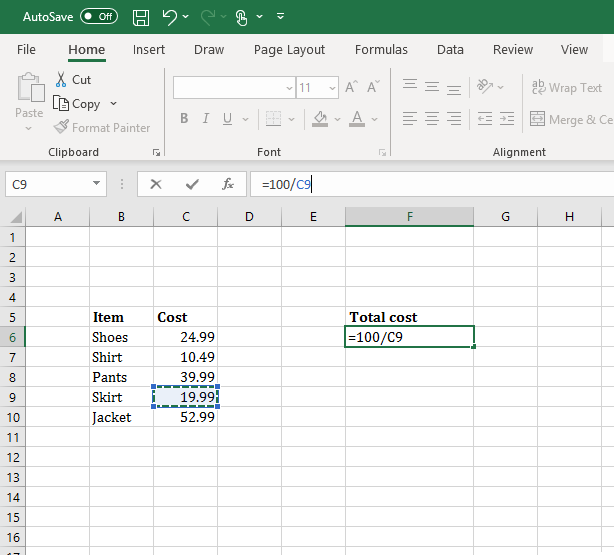Click the Cut scissors icon
The height and width of the screenshot is (555, 614).
pos(61,80)
